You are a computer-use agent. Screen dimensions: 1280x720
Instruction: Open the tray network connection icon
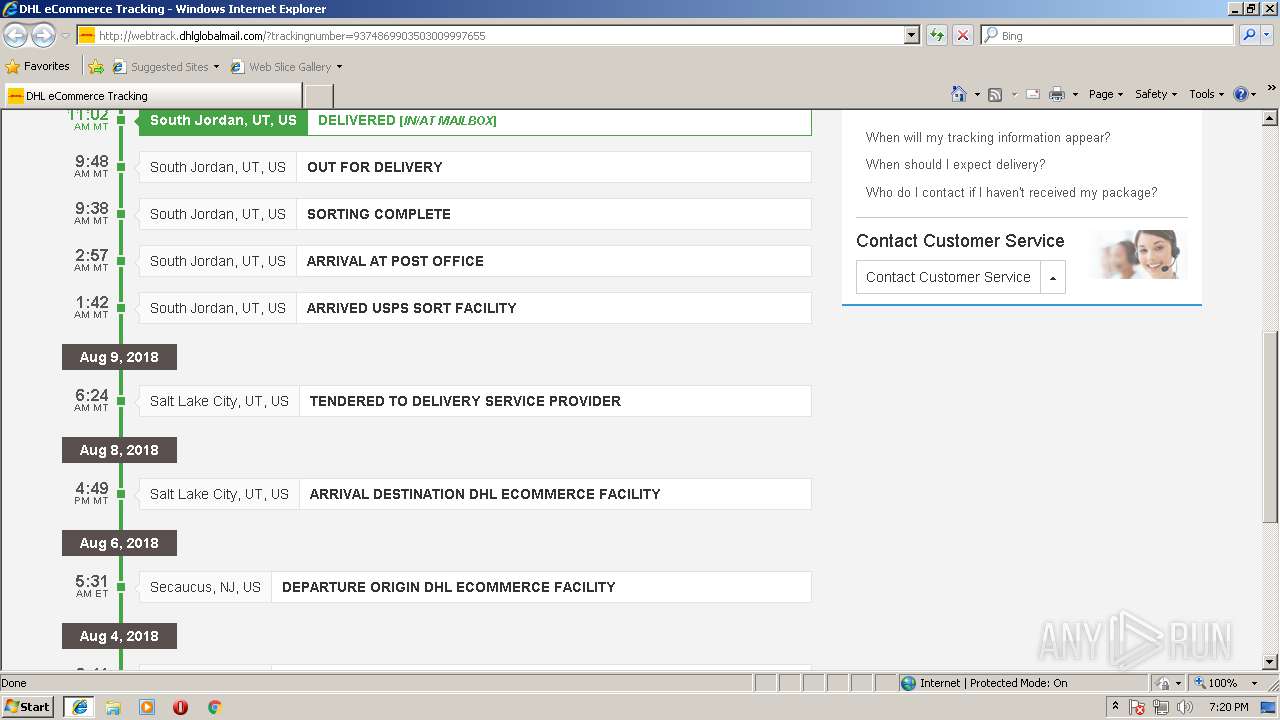click(x=1161, y=707)
